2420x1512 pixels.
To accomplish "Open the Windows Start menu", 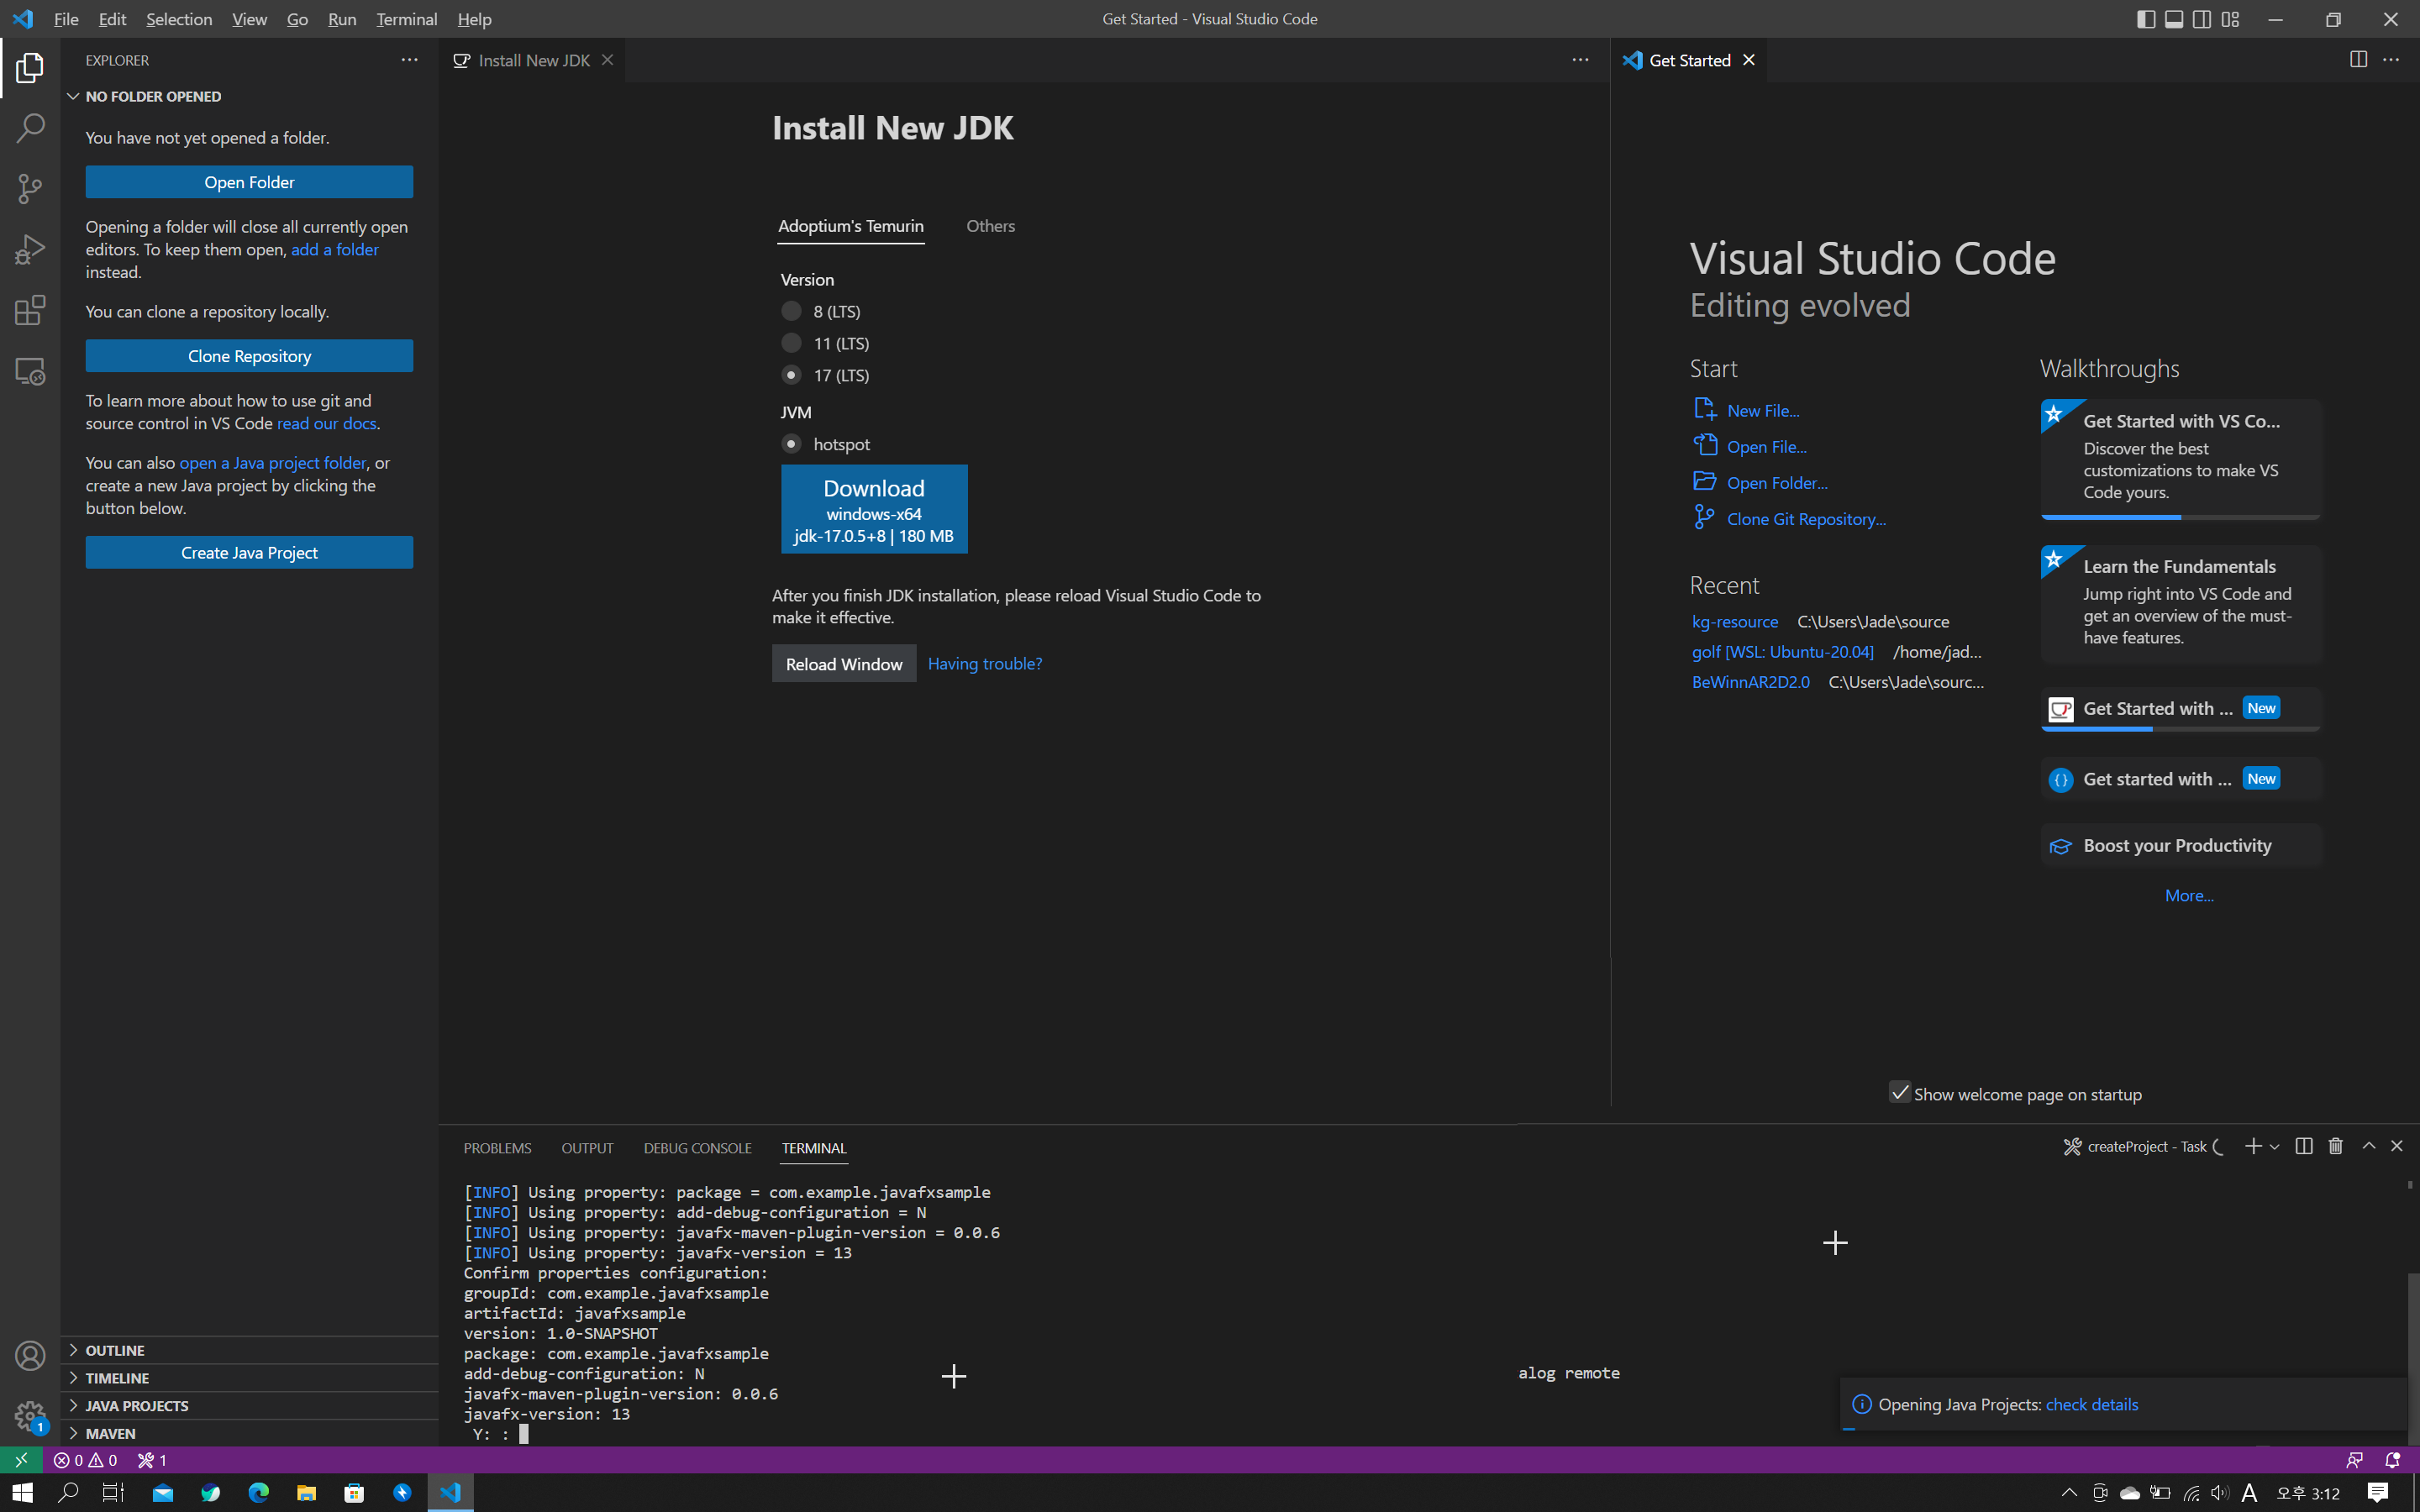I will pyautogui.click(x=22, y=1492).
